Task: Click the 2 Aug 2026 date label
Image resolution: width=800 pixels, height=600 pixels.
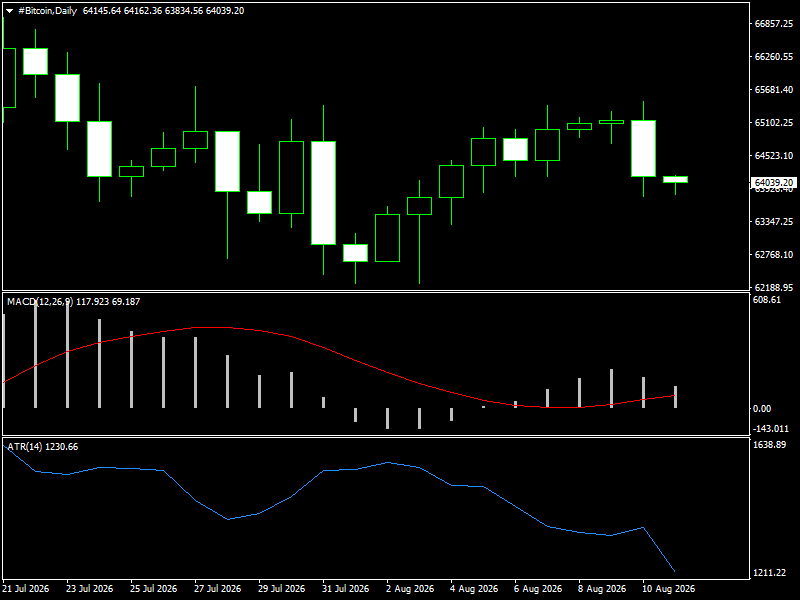Action: (410, 589)
